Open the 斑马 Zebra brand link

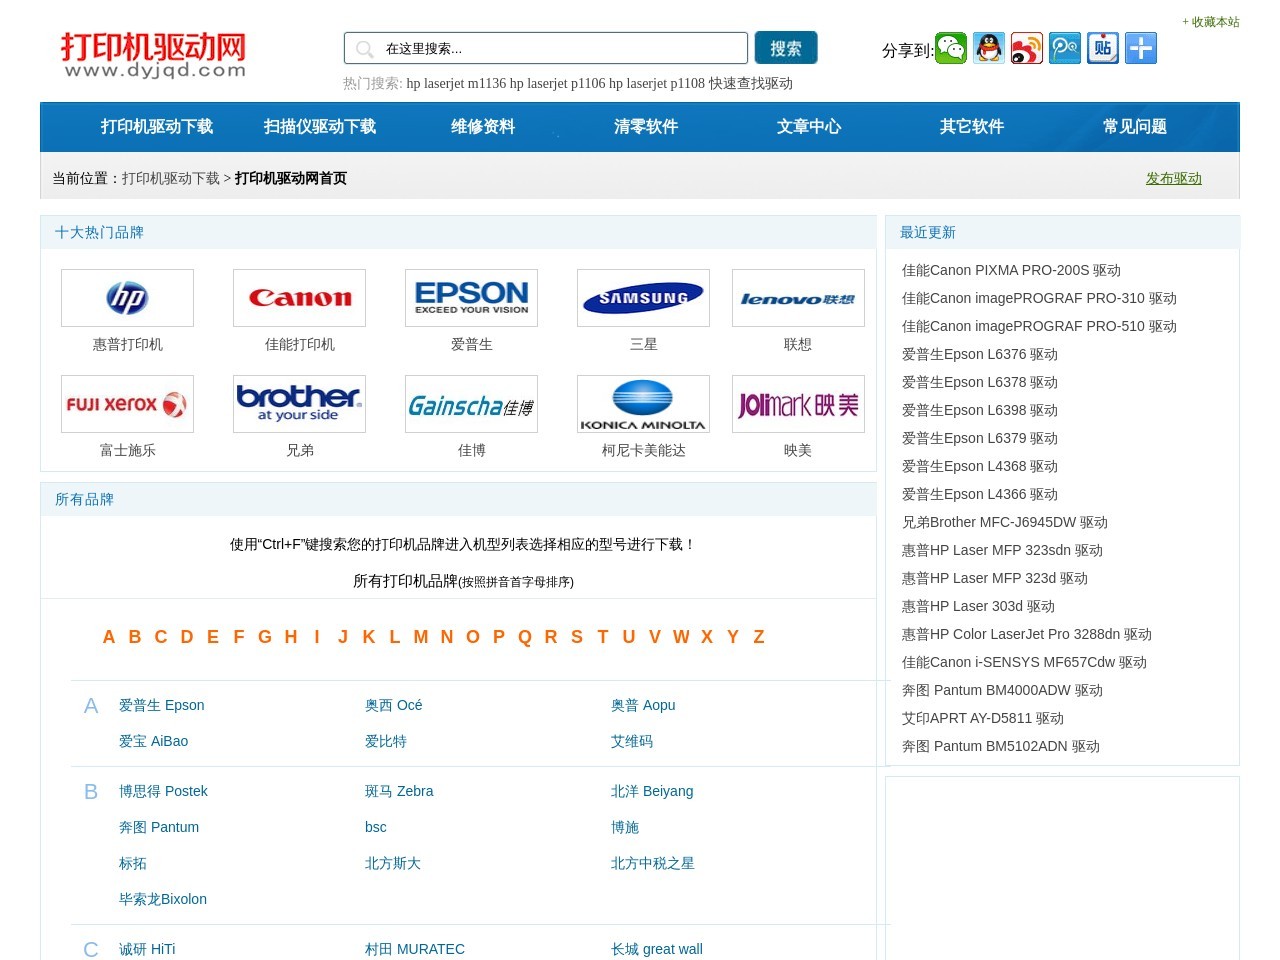coord(399,791)
